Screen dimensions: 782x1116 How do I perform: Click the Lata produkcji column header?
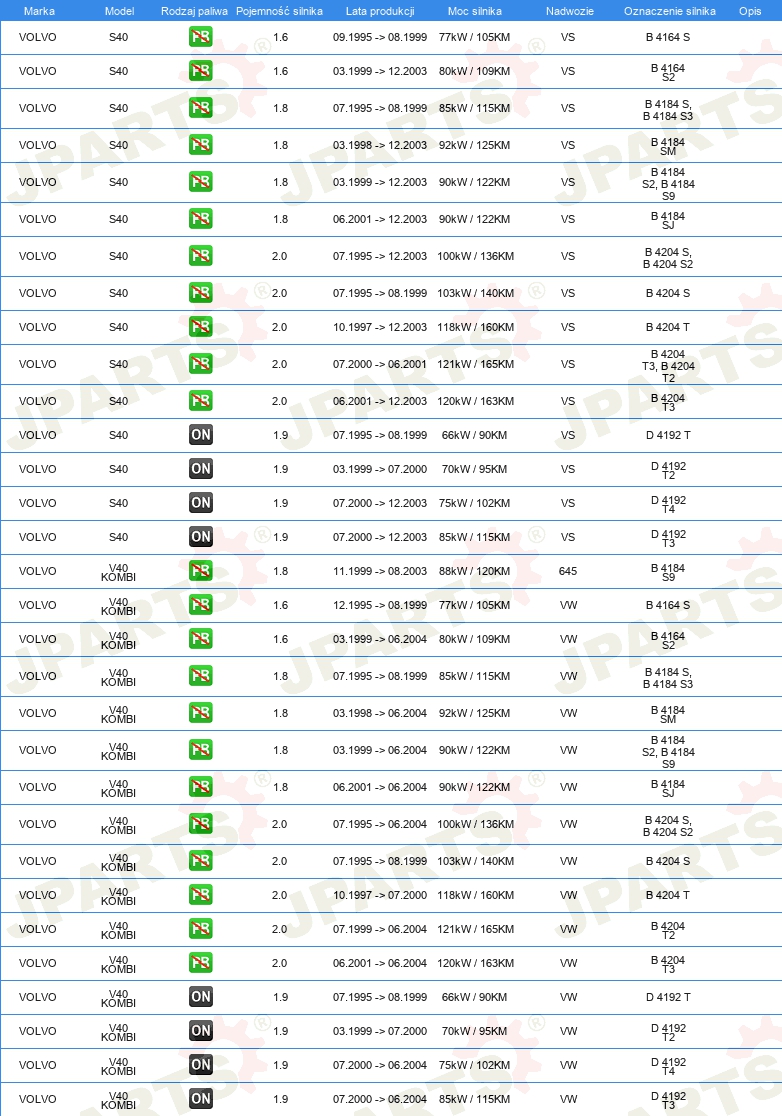click(380, 11)
